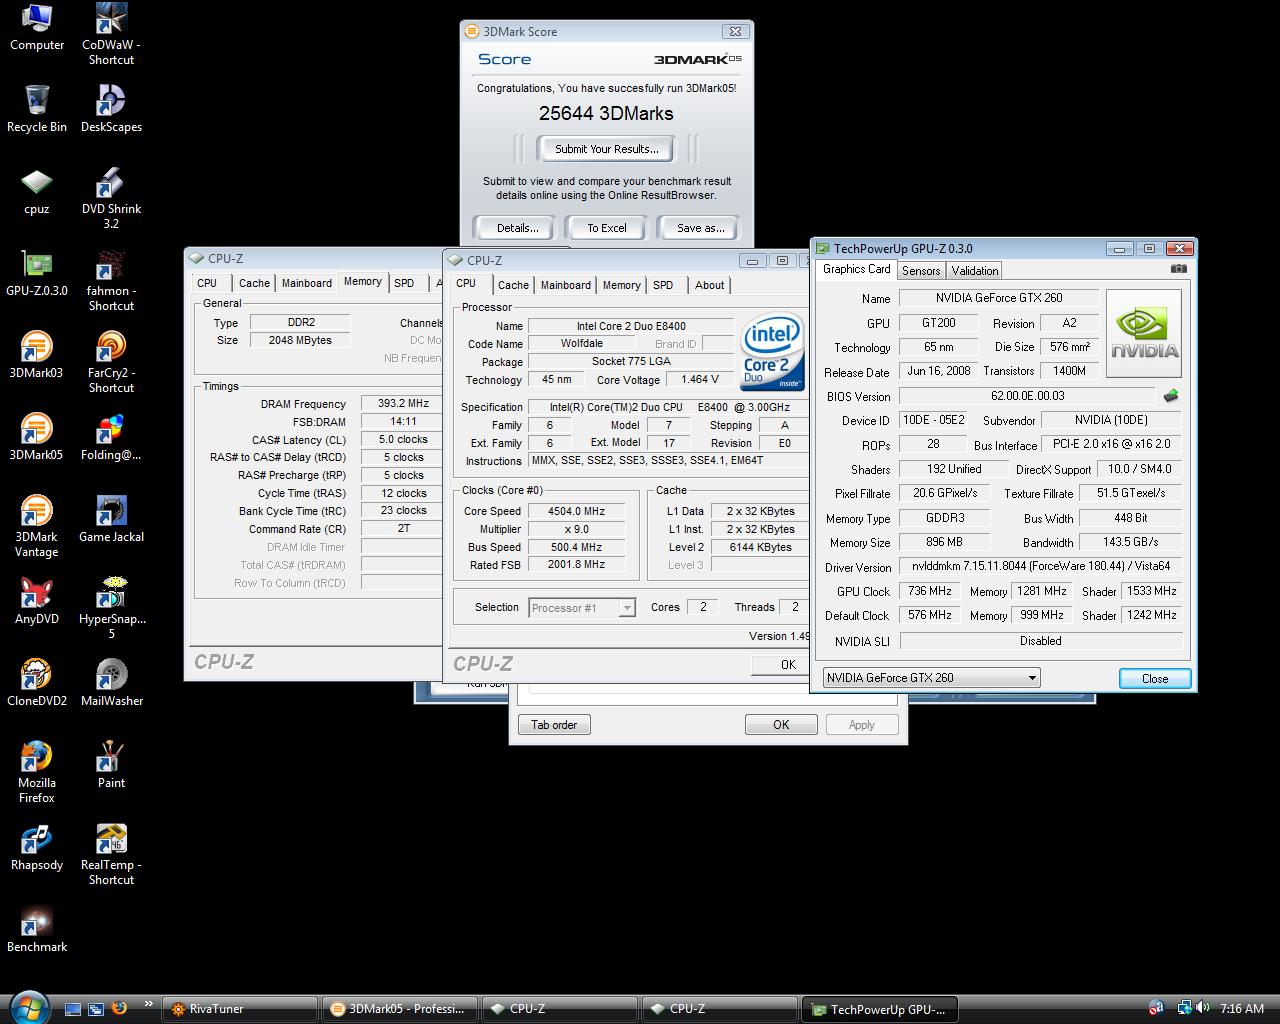
Task: Close GPU-Z with the Close button
Action: click(1155, 678)
